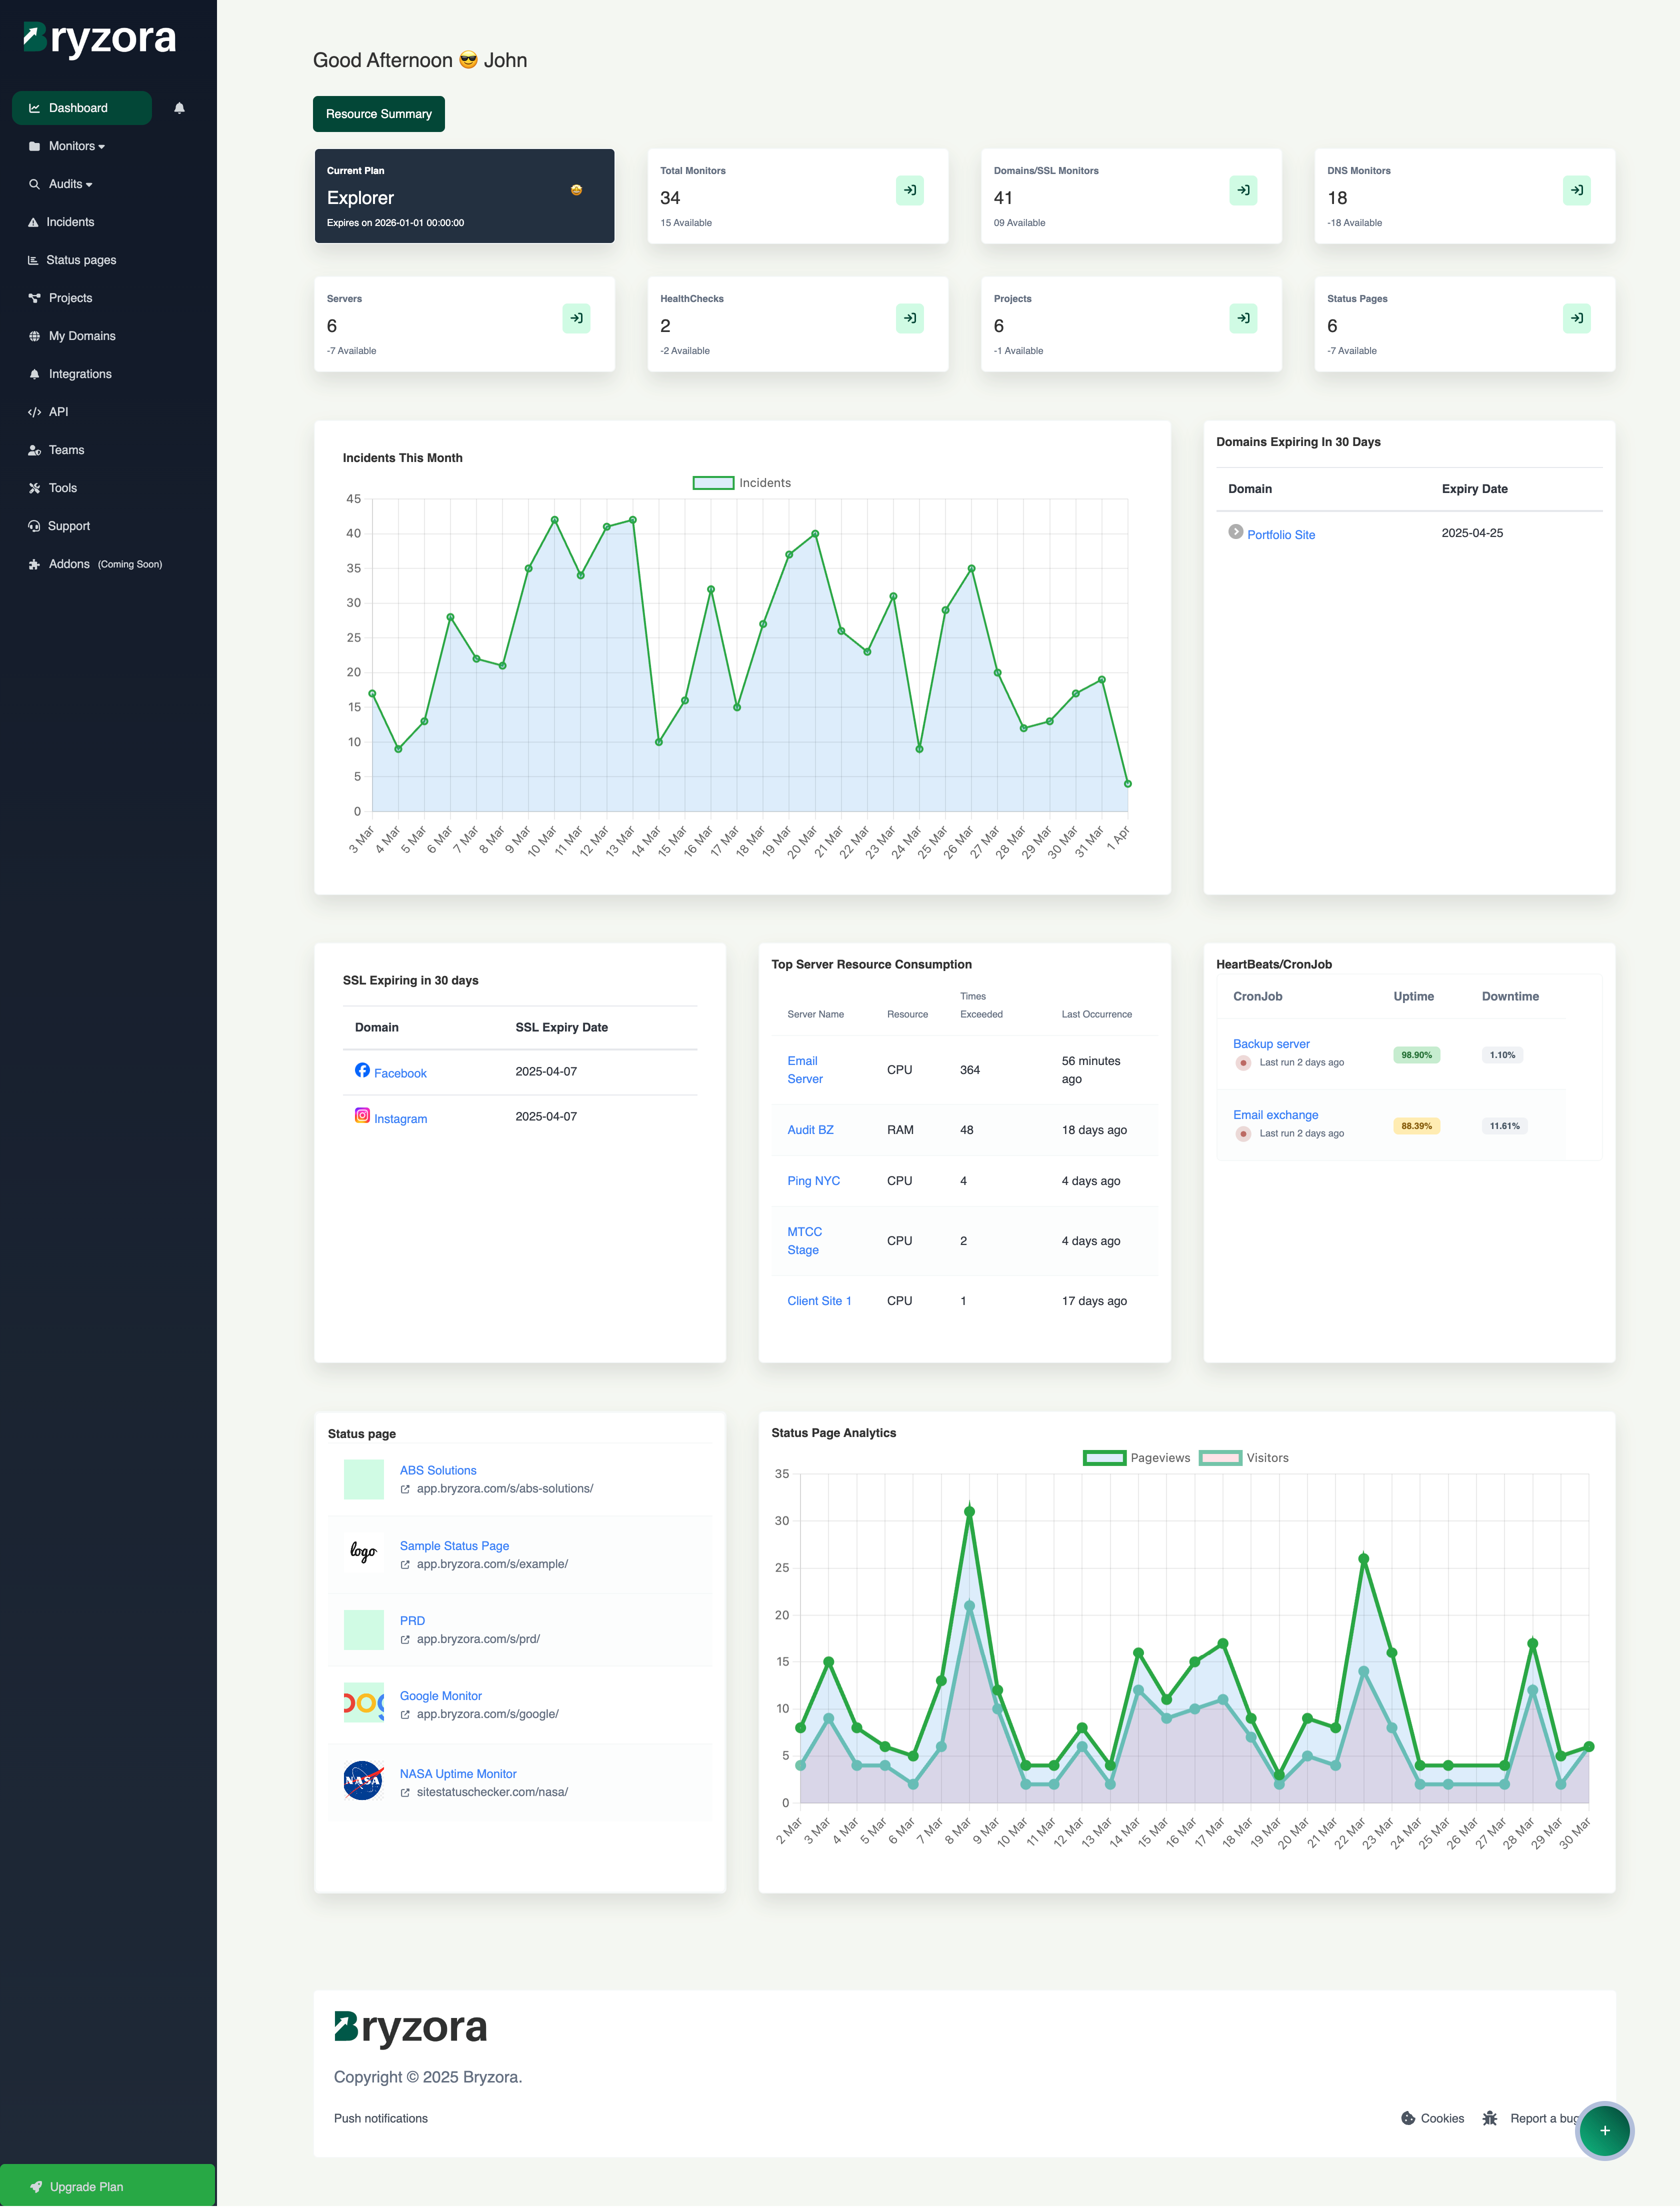Screen dimensions: 1680x2207
Task: Open the Ping NYC server link
Action: pyautogui.click(x=813, y=1181)
